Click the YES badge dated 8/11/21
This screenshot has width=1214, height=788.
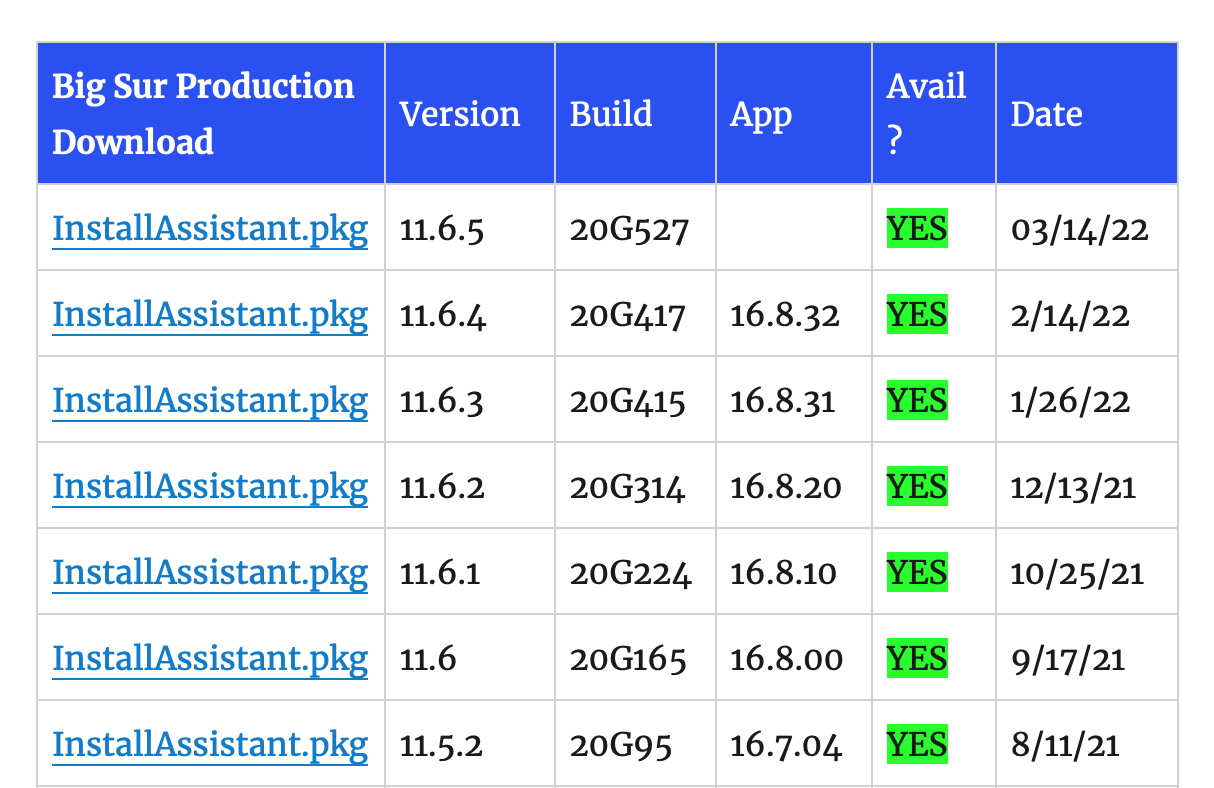(916, 745)
